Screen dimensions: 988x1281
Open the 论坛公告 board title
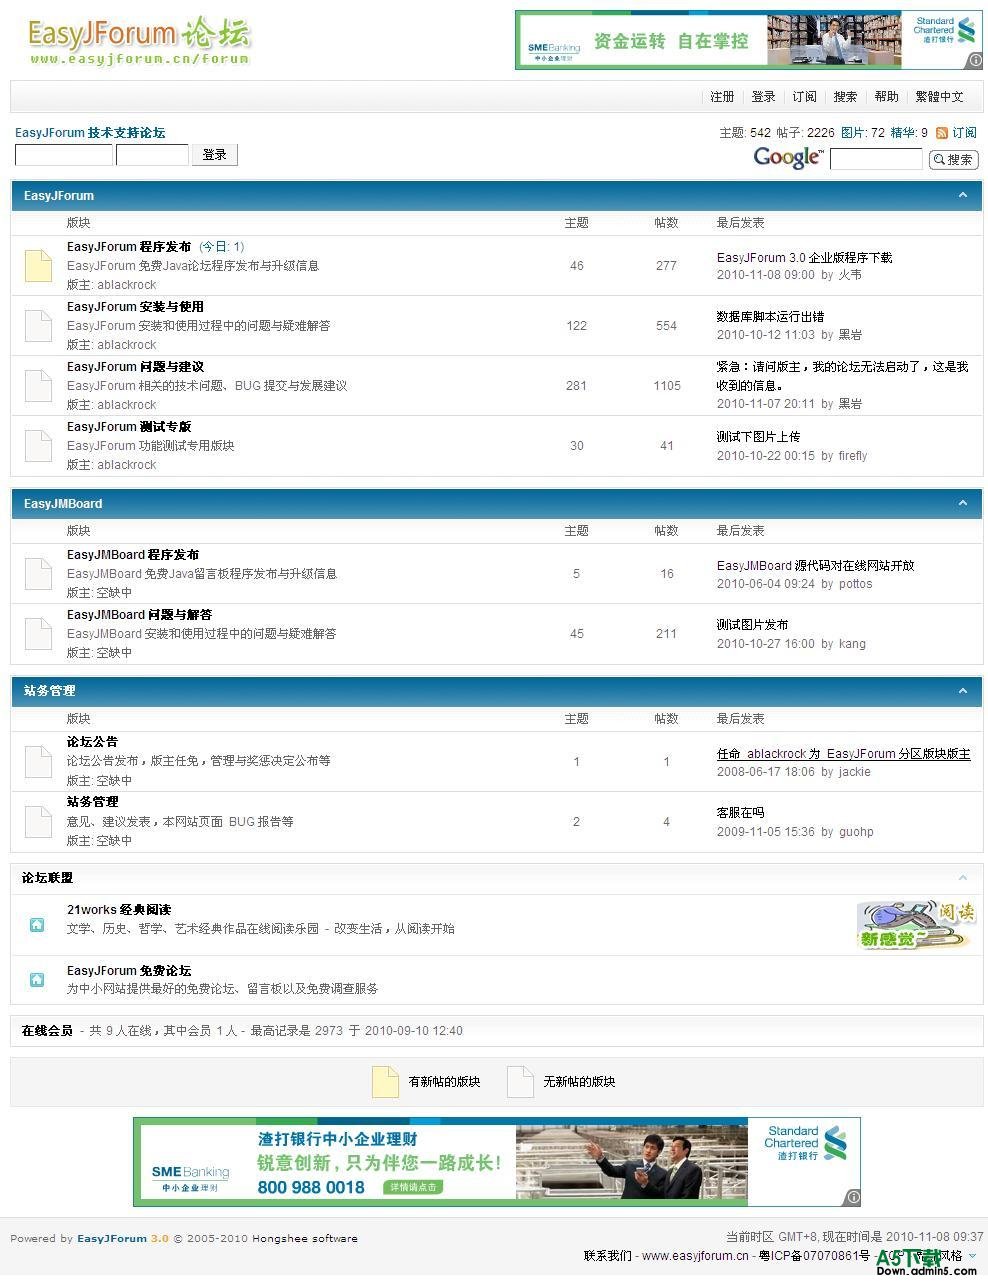[x=92, y=742]
